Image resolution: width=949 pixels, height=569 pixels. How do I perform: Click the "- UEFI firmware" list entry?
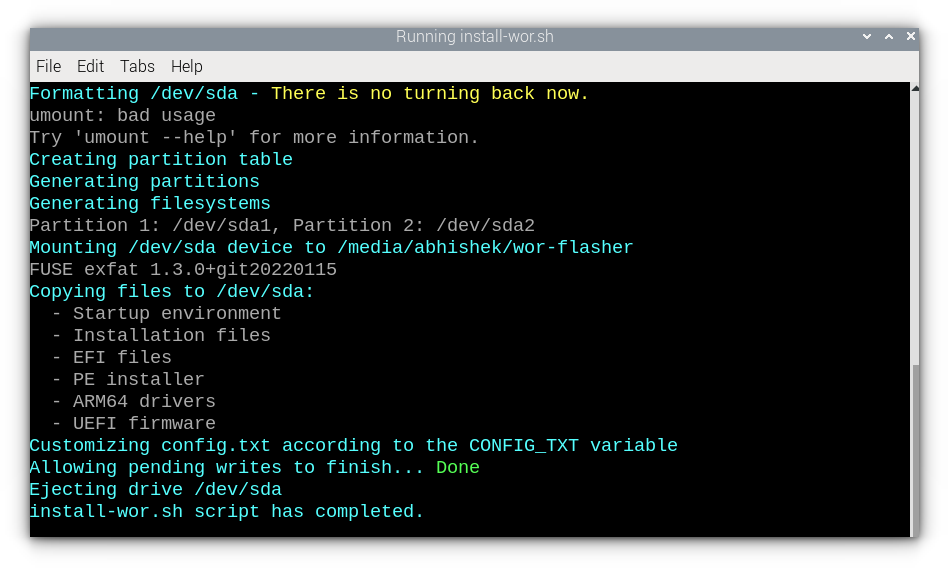click(x=133, y=423)
